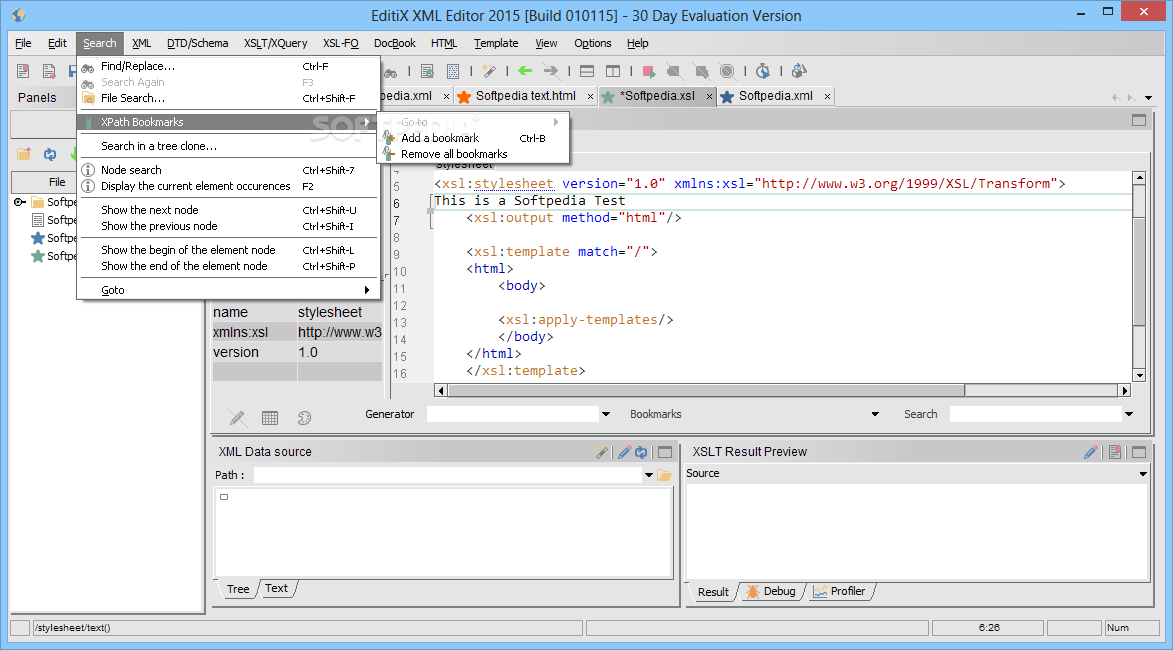Split the editor horizontally icon

click(587, 71)
